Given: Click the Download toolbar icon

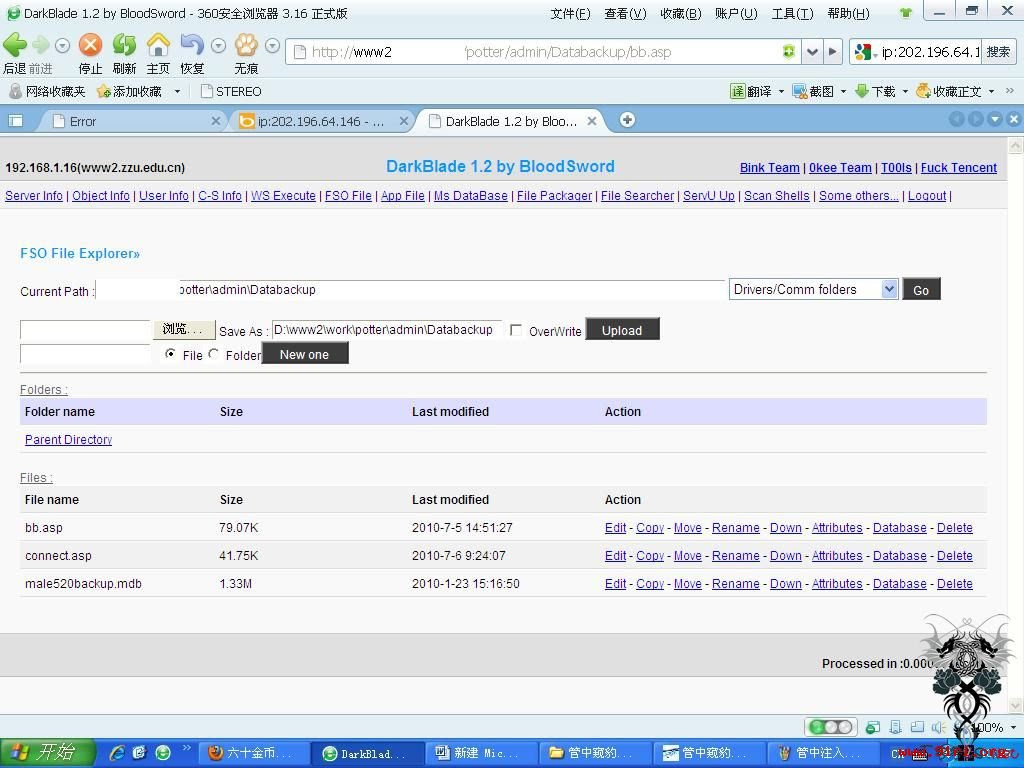Looking at the screenshot, I should (x=862, y=91).
